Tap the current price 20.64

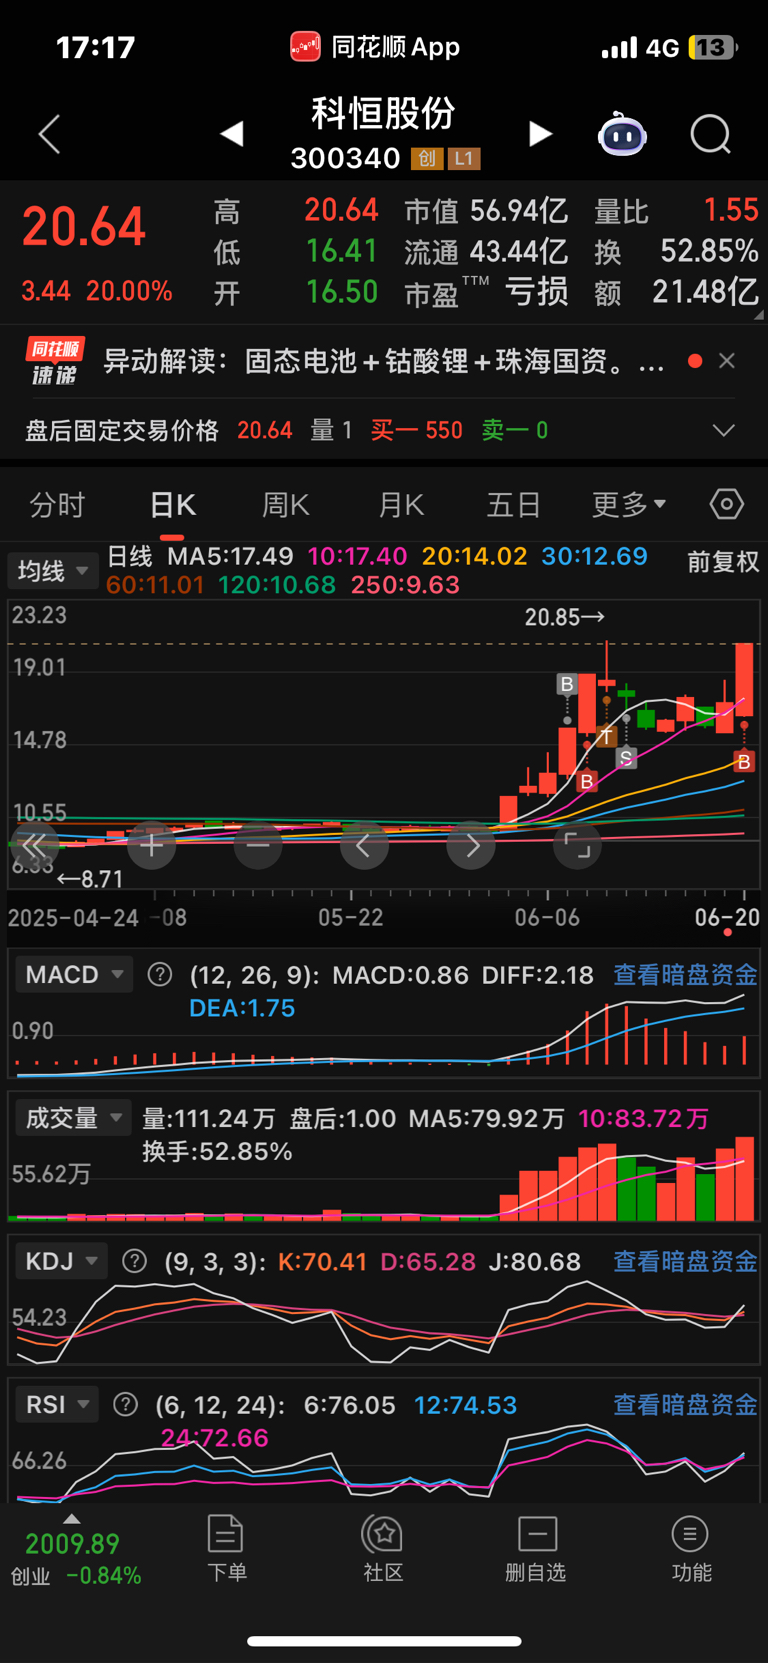tap(84, 227)
